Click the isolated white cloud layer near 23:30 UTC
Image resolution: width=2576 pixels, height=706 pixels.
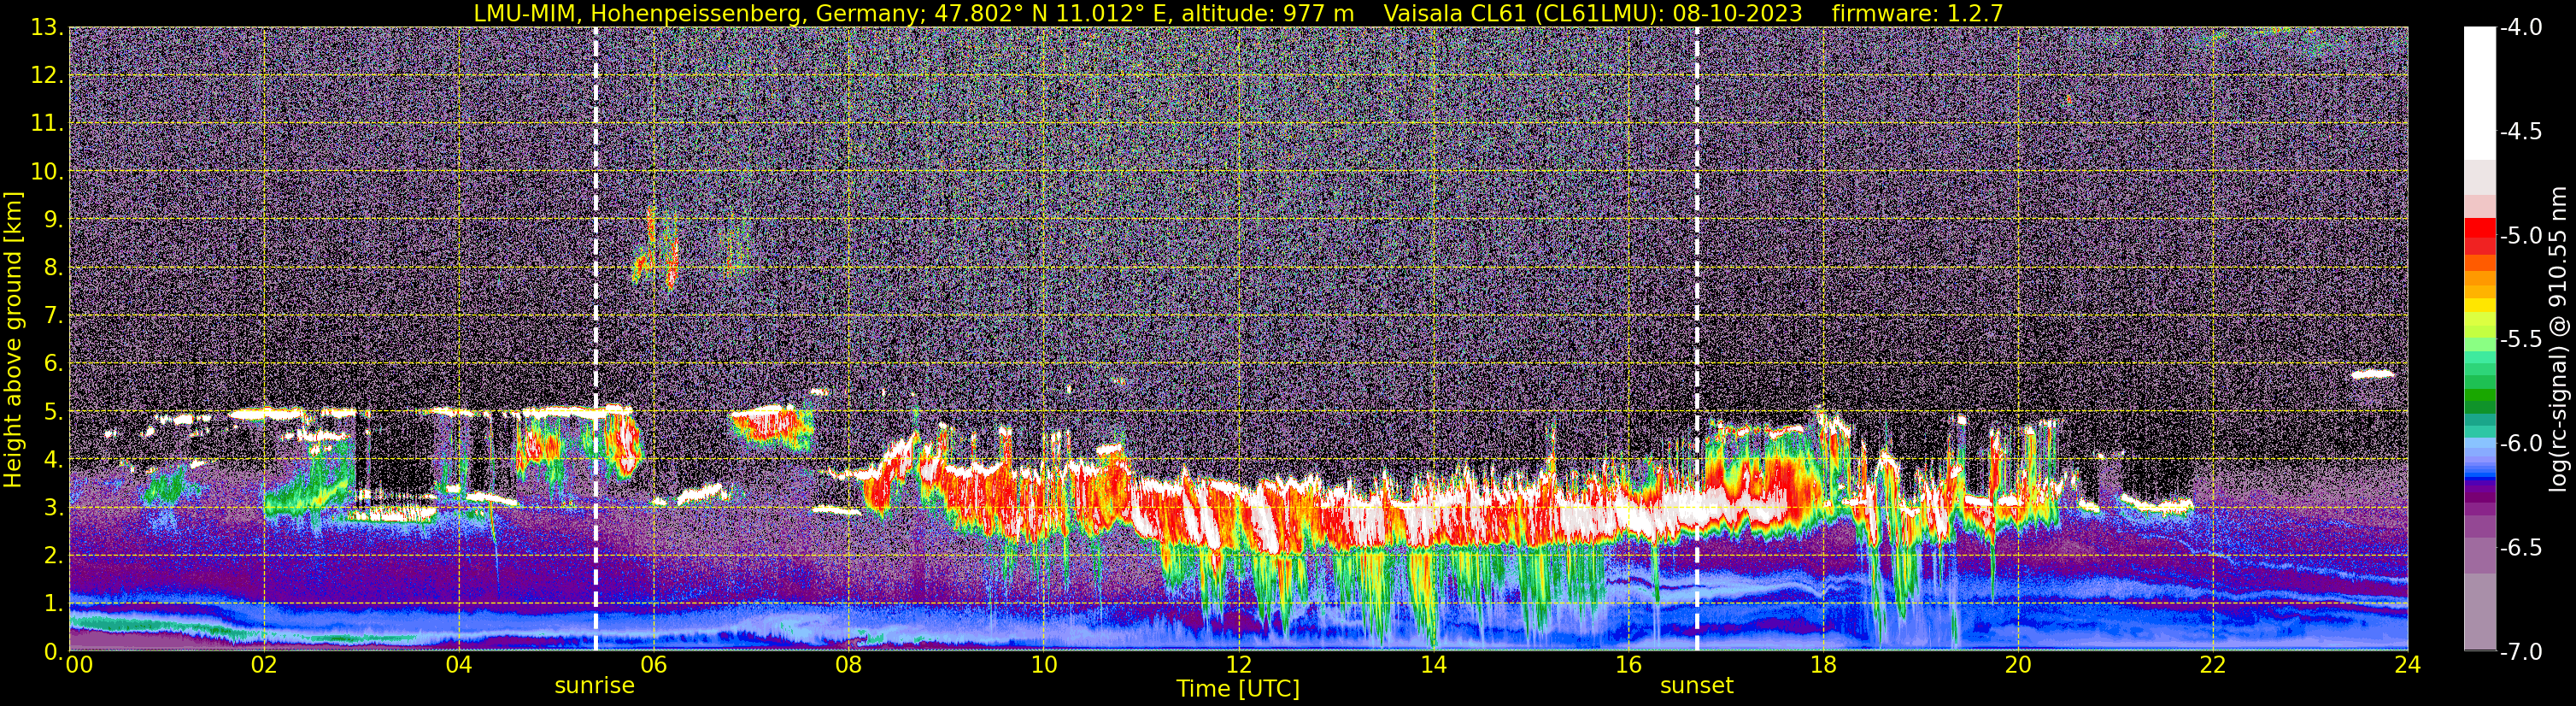click(x=2372, y=374)
